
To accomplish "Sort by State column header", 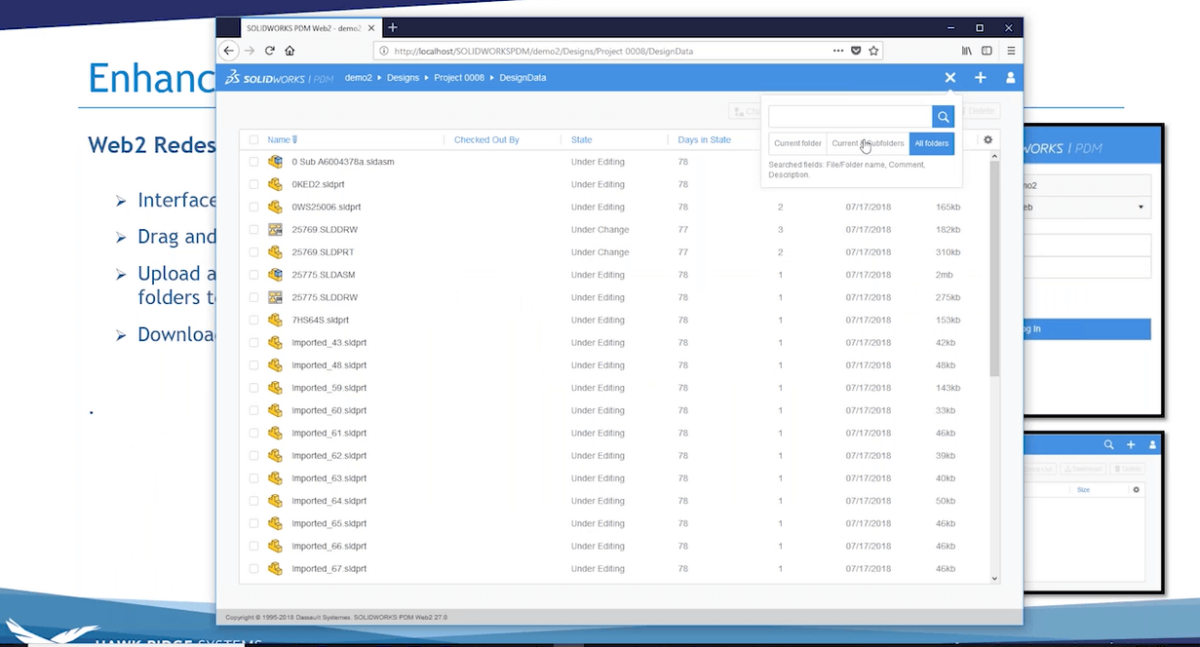I will click(581, 140).
